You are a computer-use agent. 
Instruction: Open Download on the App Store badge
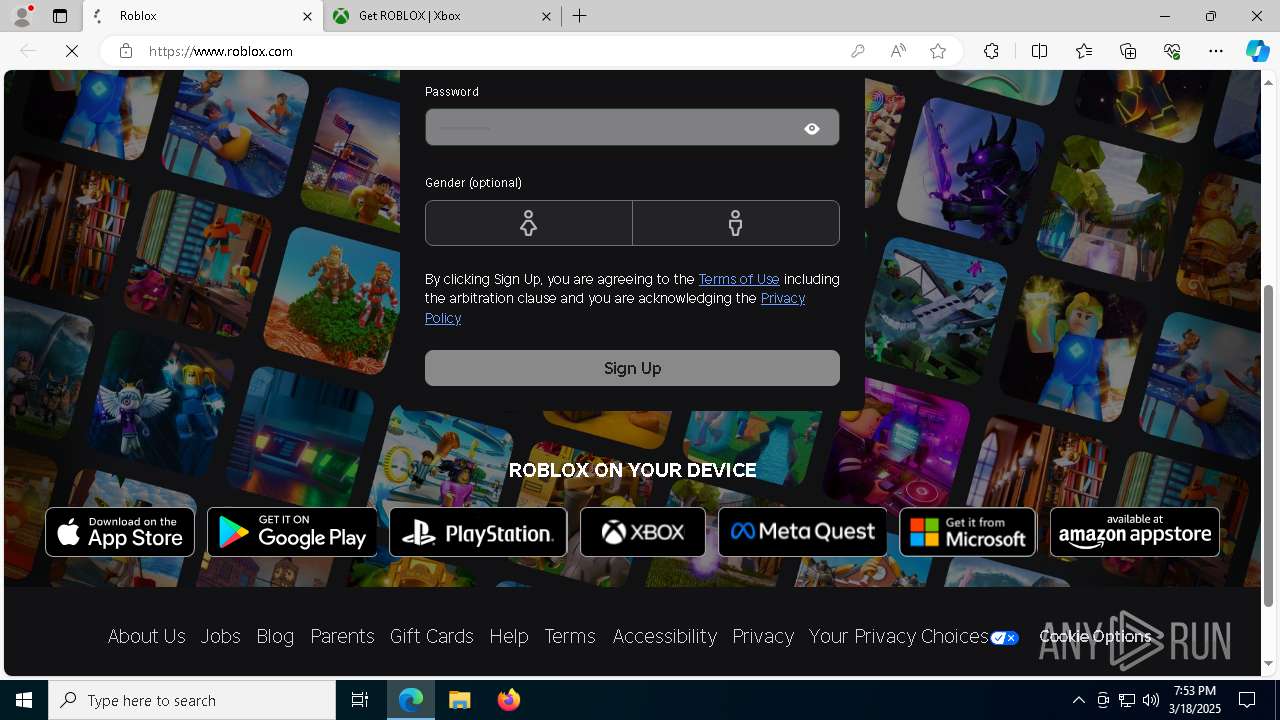click(x=120, y=532)
